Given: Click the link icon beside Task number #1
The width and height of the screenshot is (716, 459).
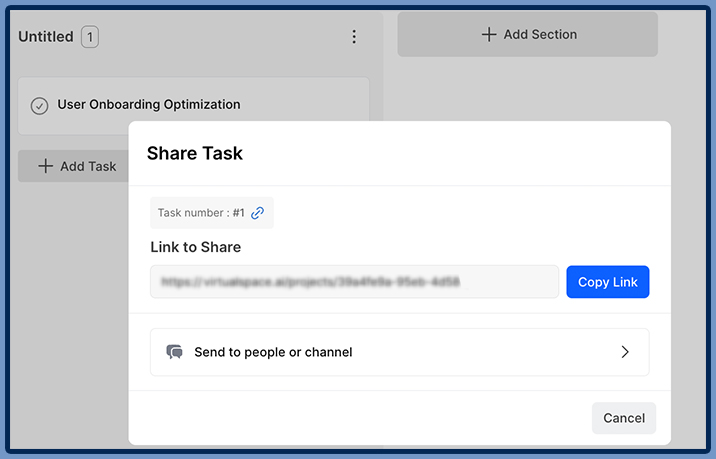Looking at the screenshot, I should click(257, 213).
